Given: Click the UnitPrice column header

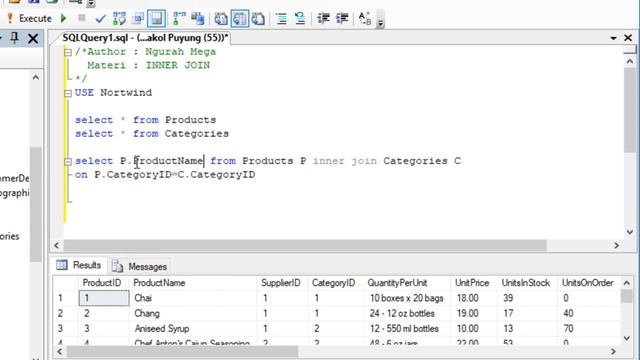Looking at the screenshot, I should pyautogui.click(x=473, y=283).
